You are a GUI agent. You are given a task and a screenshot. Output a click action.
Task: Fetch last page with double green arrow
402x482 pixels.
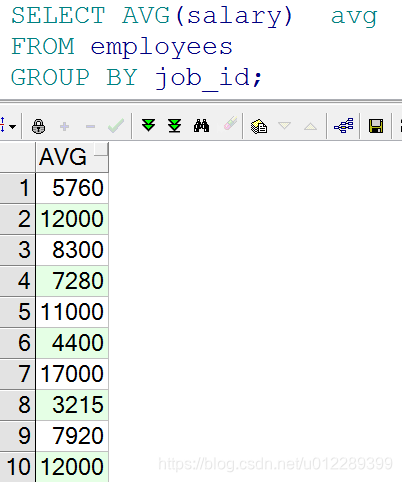click(x=174, y=126)
